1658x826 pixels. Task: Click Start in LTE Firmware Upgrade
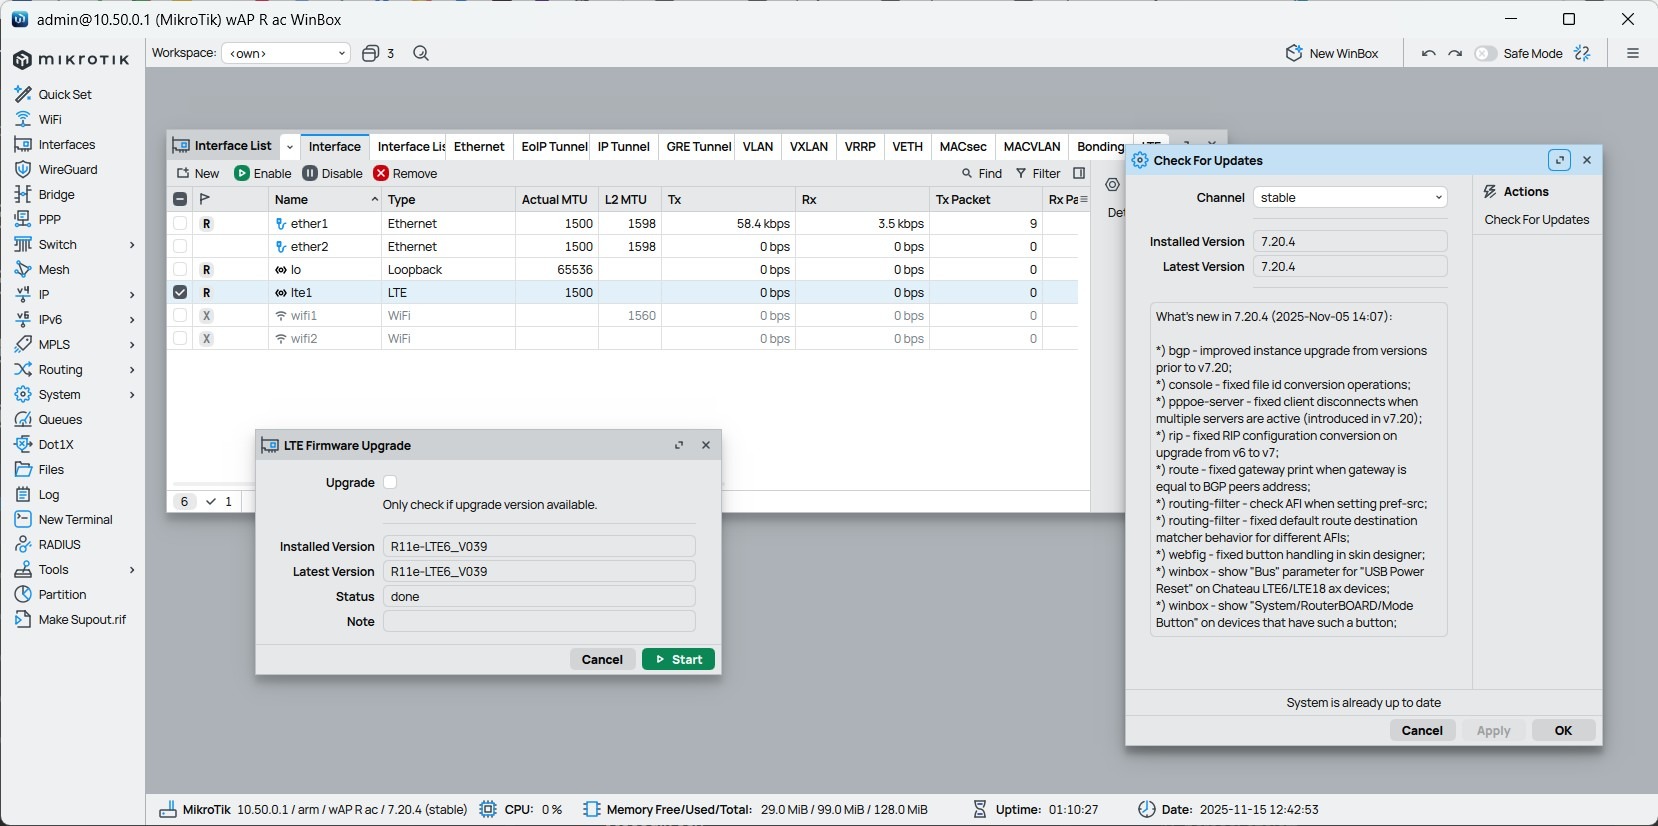[678, 659]
